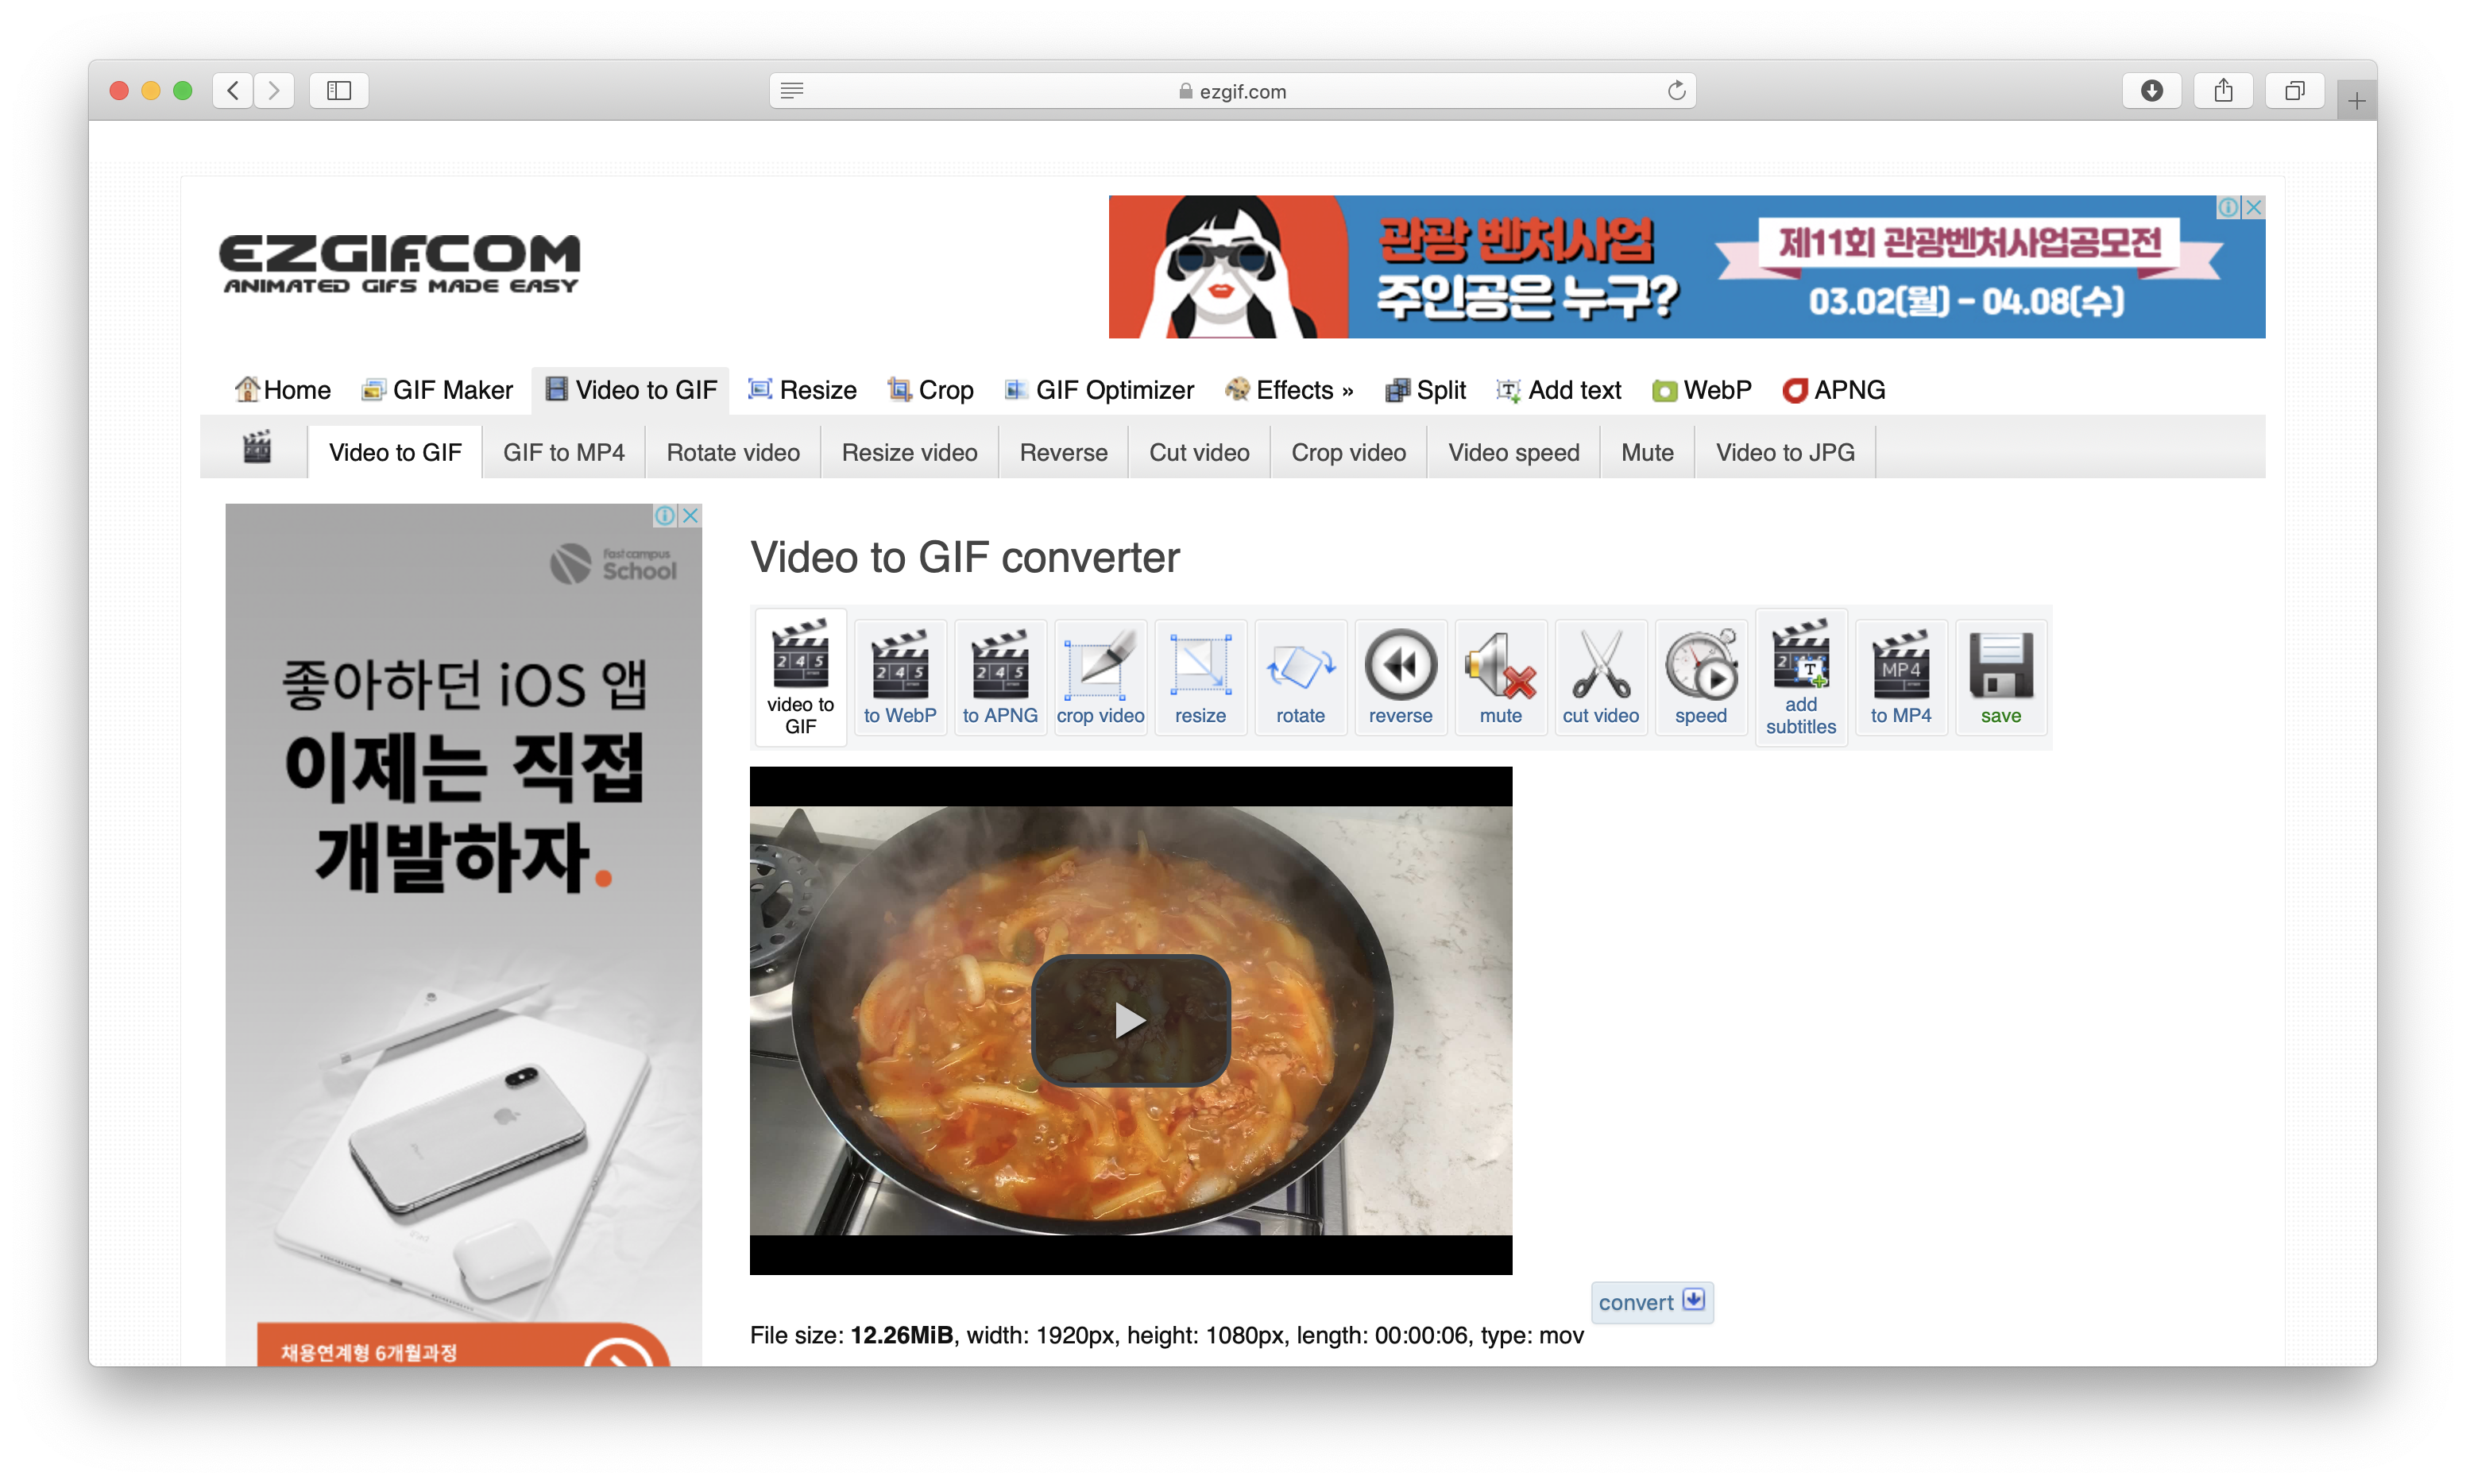
Task: Open the GIF Optimizer menu item
Action: [x=1100, y=390]
